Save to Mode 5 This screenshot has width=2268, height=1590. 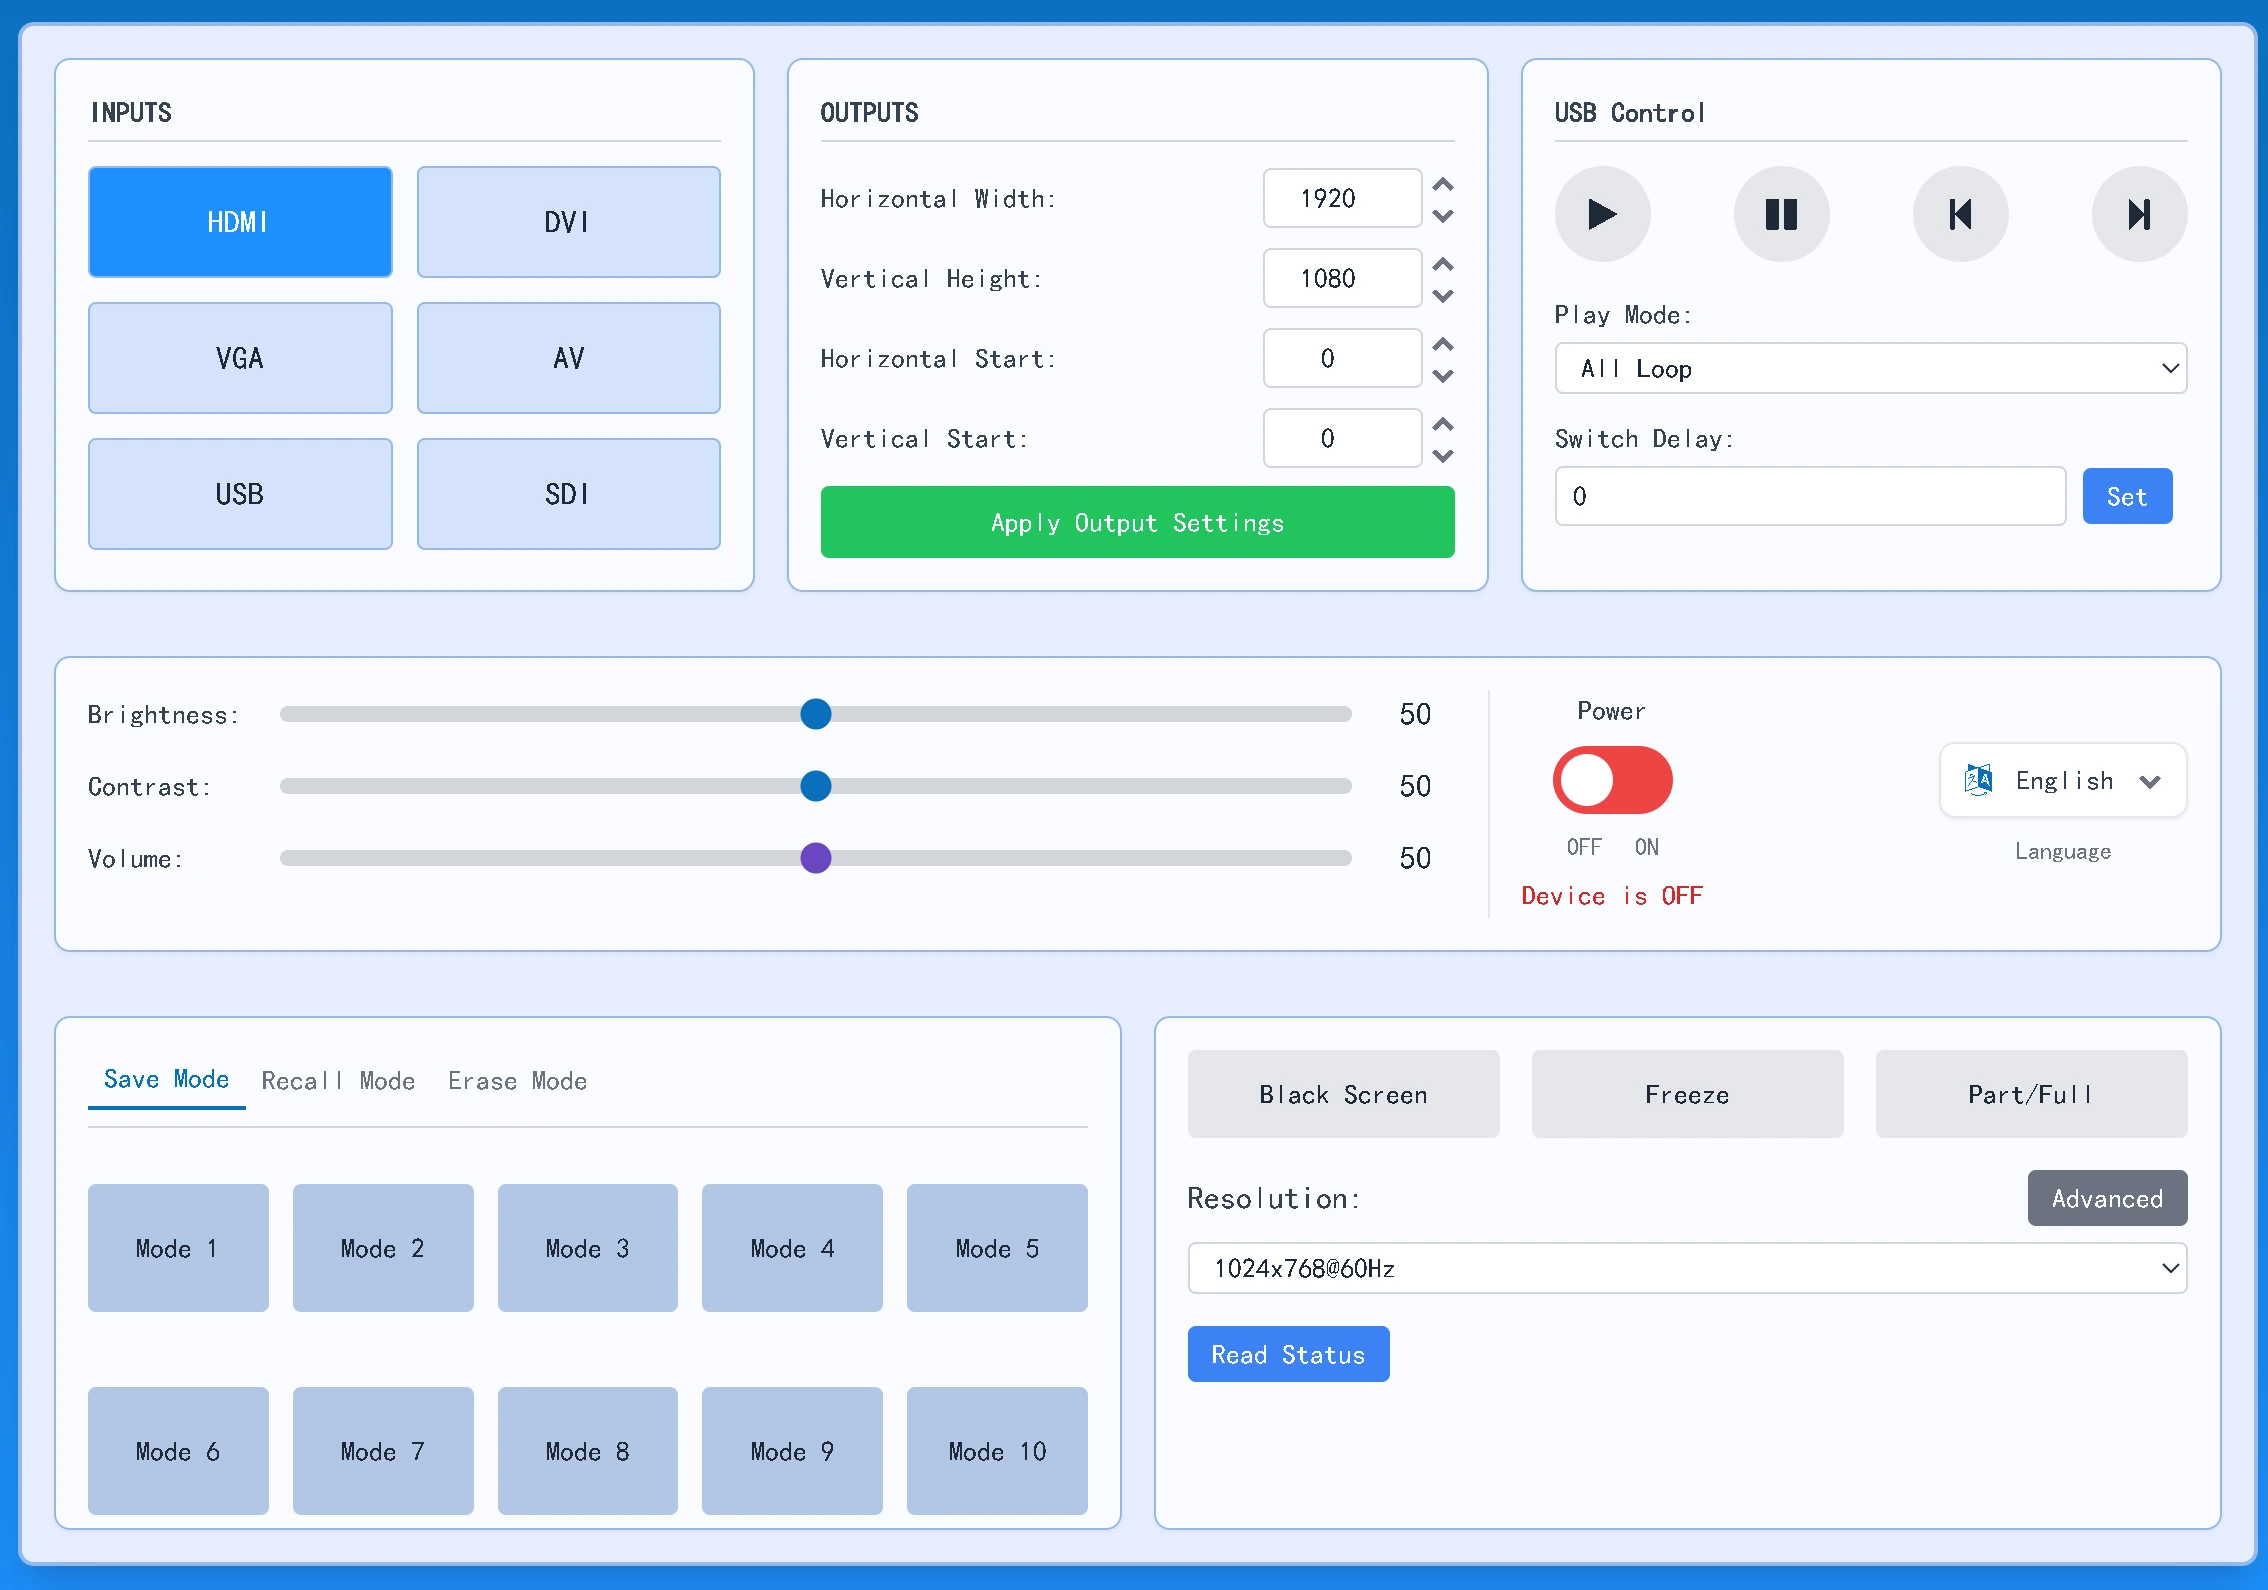pos(997,1248)
